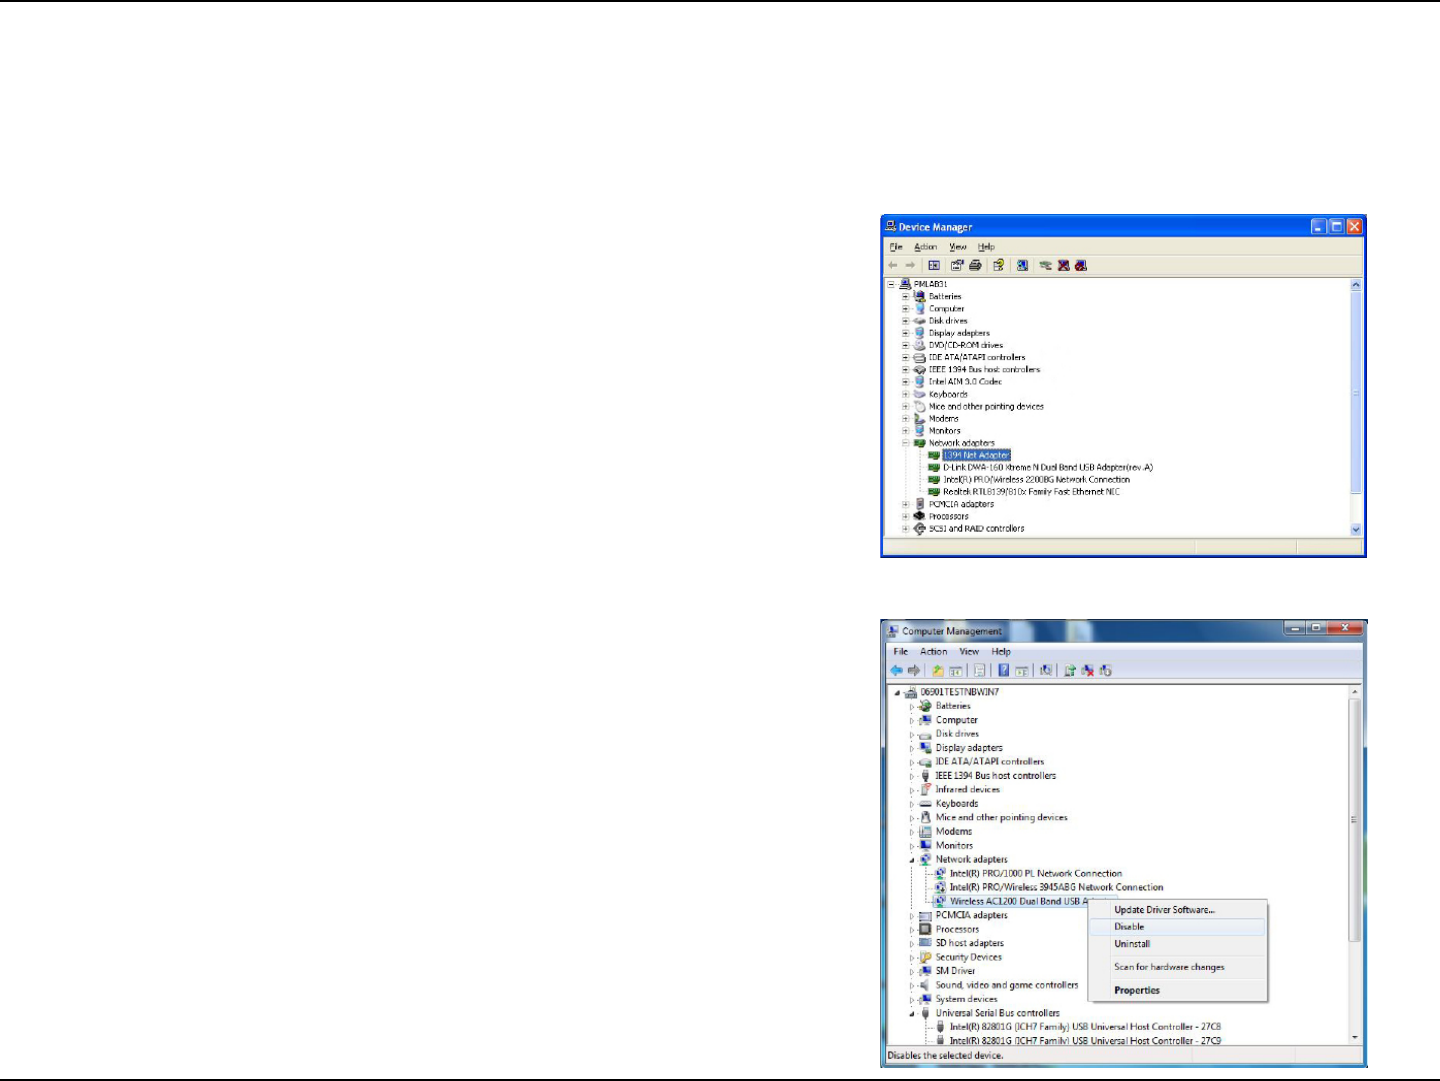Expand Batteries node in Computer Management
This screenshot has height=1081, width=1440.
click(912, 706)
